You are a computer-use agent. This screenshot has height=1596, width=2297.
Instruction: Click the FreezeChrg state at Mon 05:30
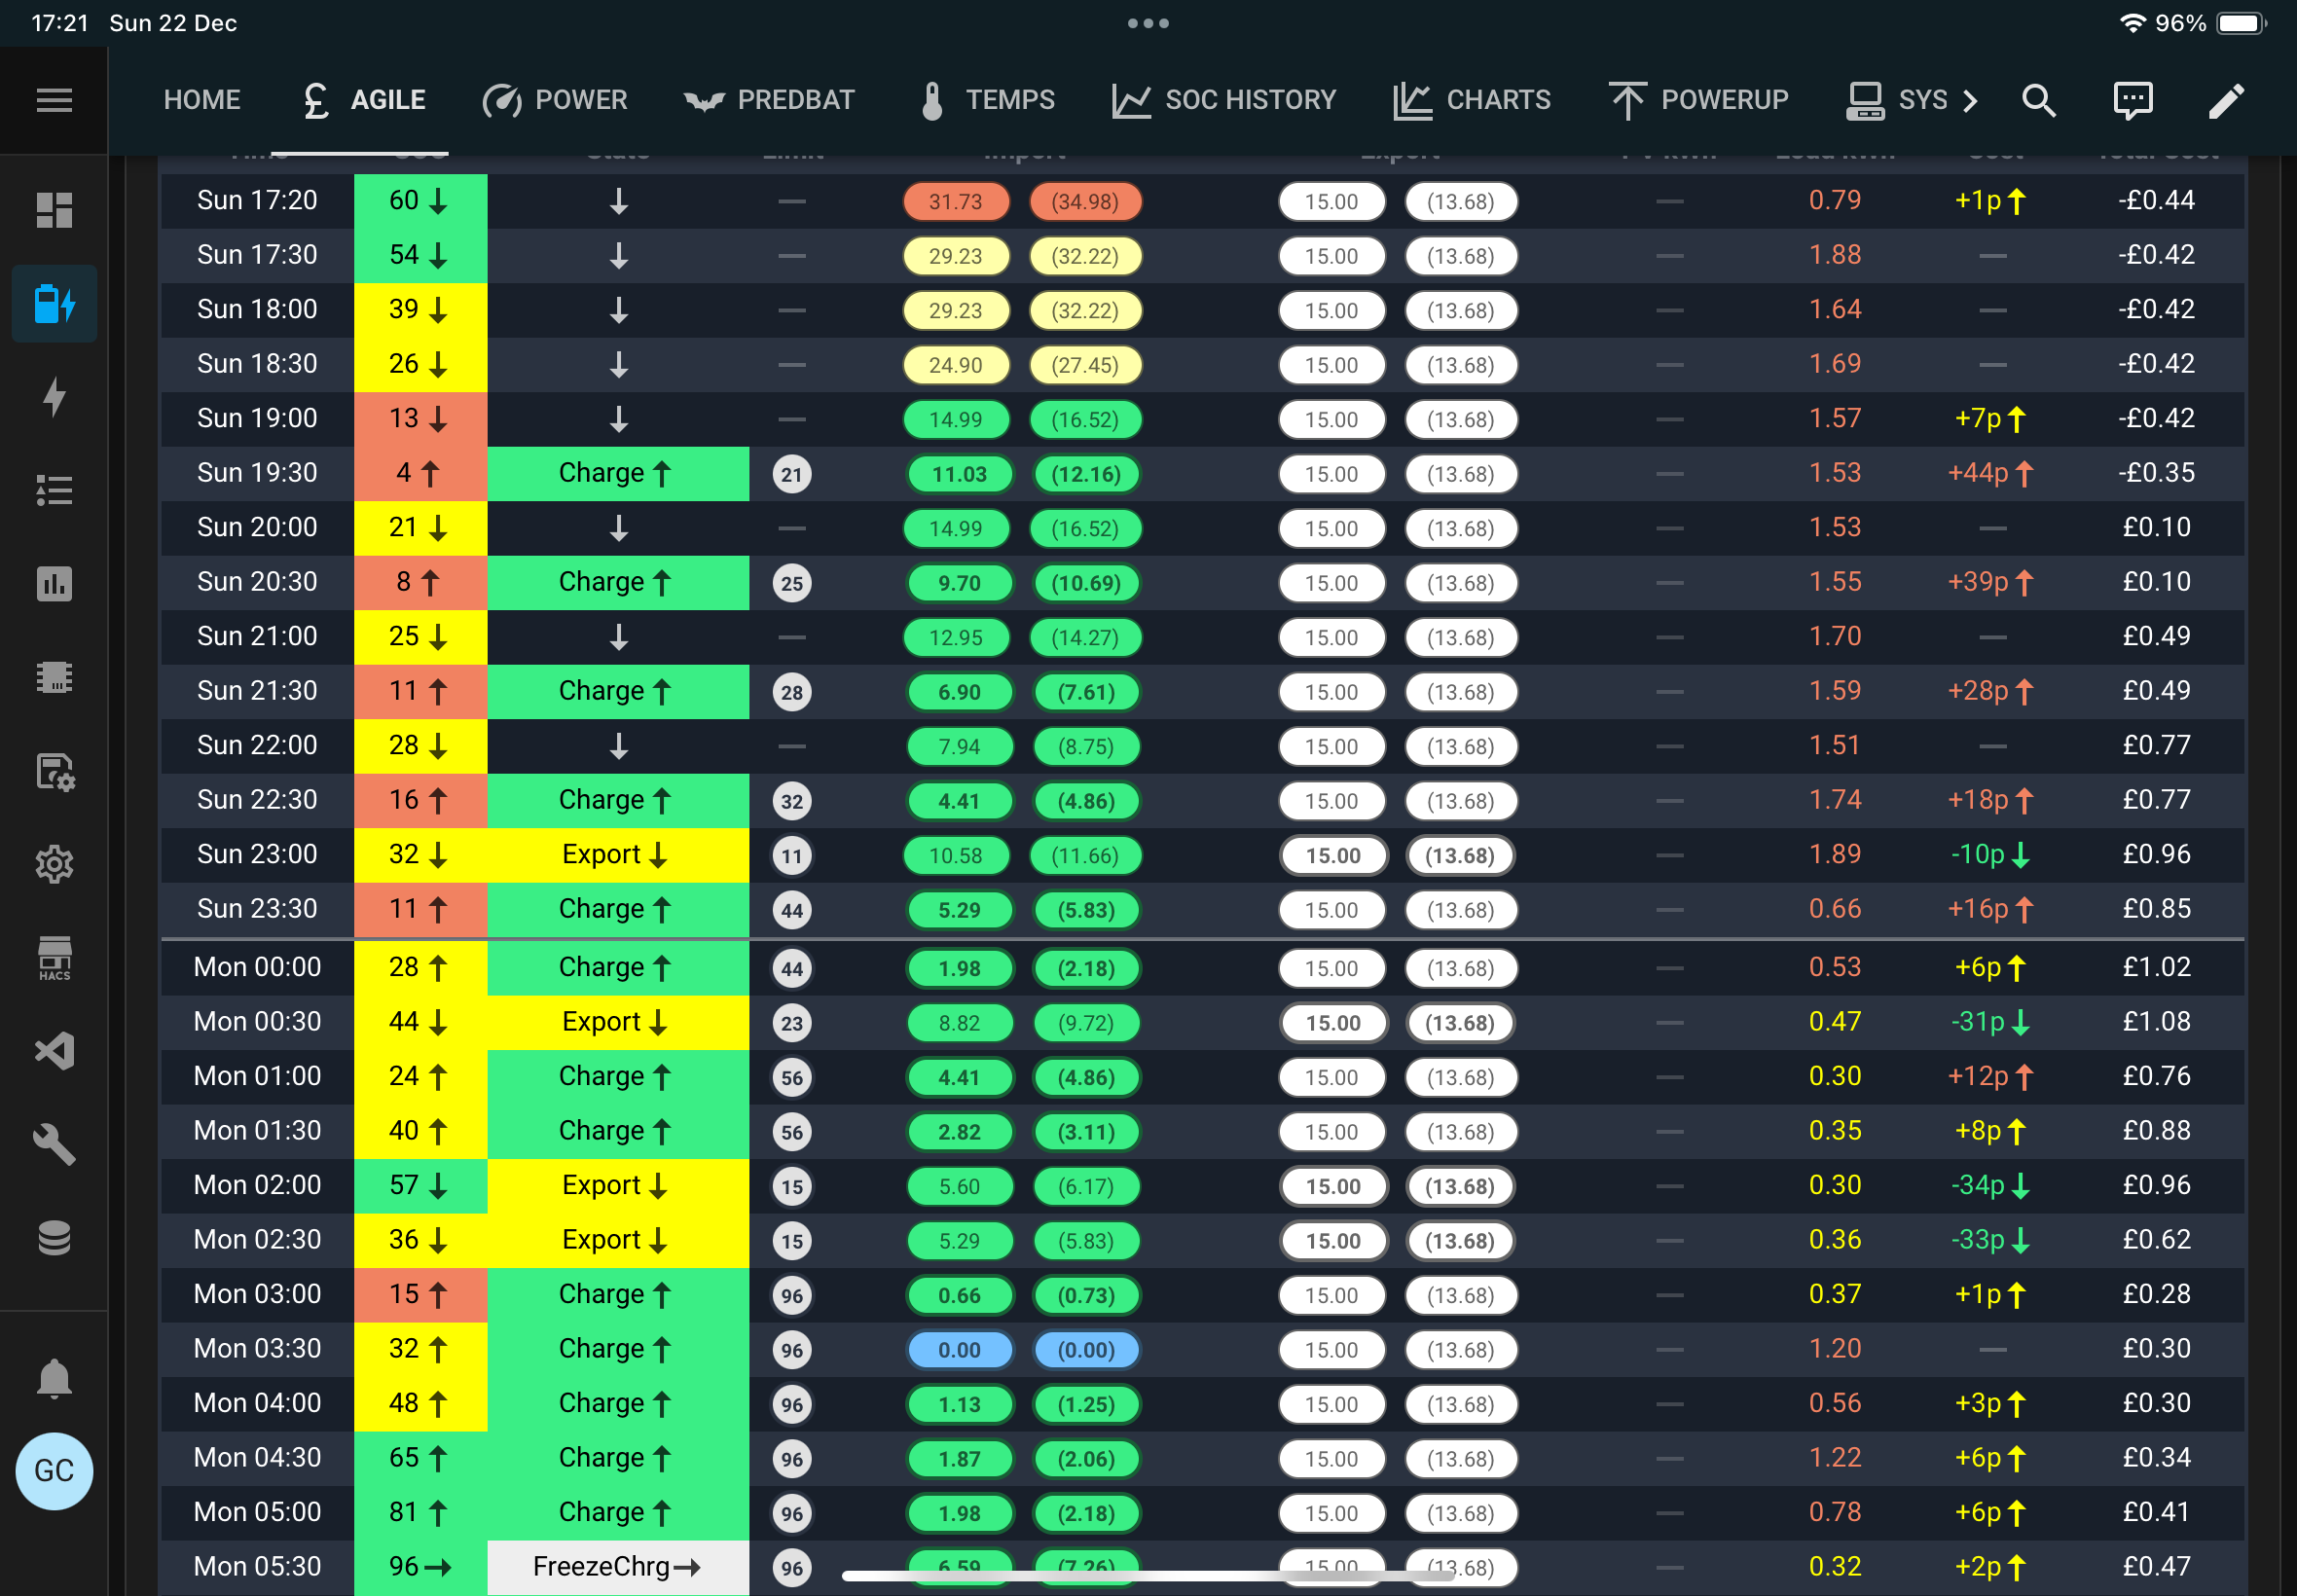pyautogui.click(x=617, y=1567)
